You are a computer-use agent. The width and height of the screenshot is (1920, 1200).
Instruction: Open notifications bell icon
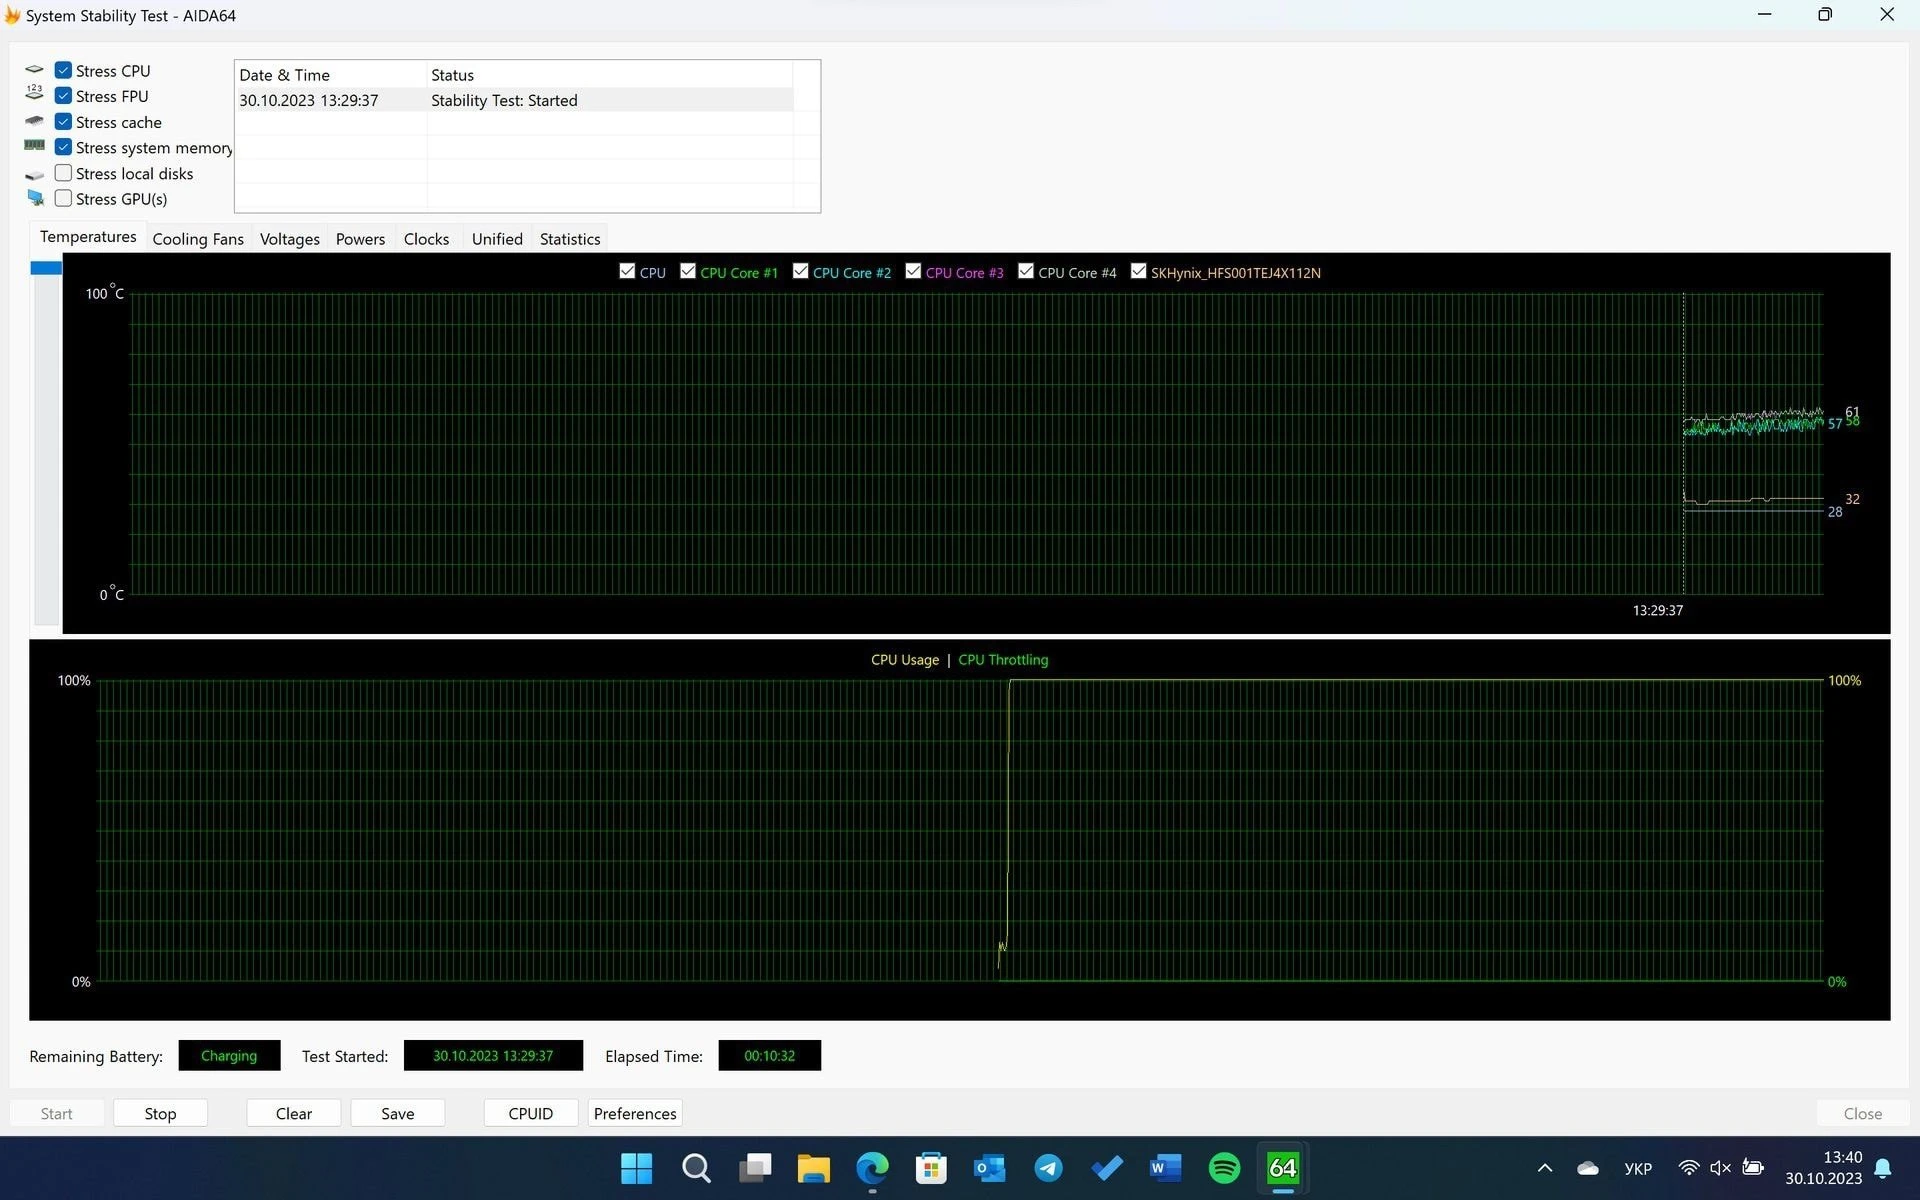1883,1168
